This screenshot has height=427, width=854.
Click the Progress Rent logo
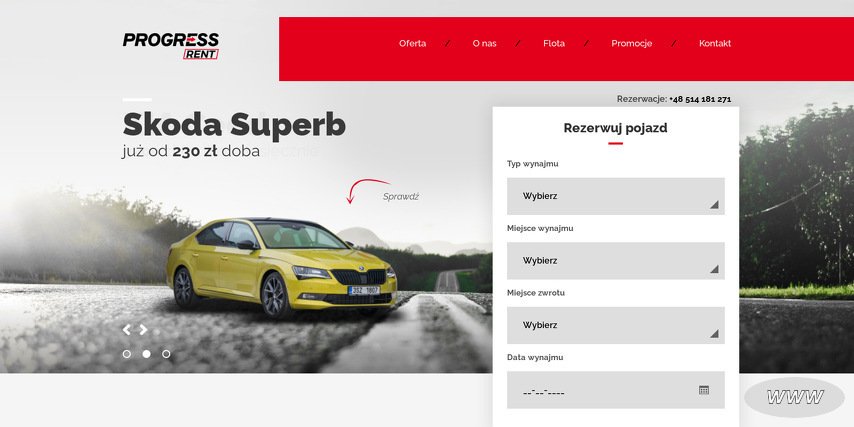click(170, 46)
